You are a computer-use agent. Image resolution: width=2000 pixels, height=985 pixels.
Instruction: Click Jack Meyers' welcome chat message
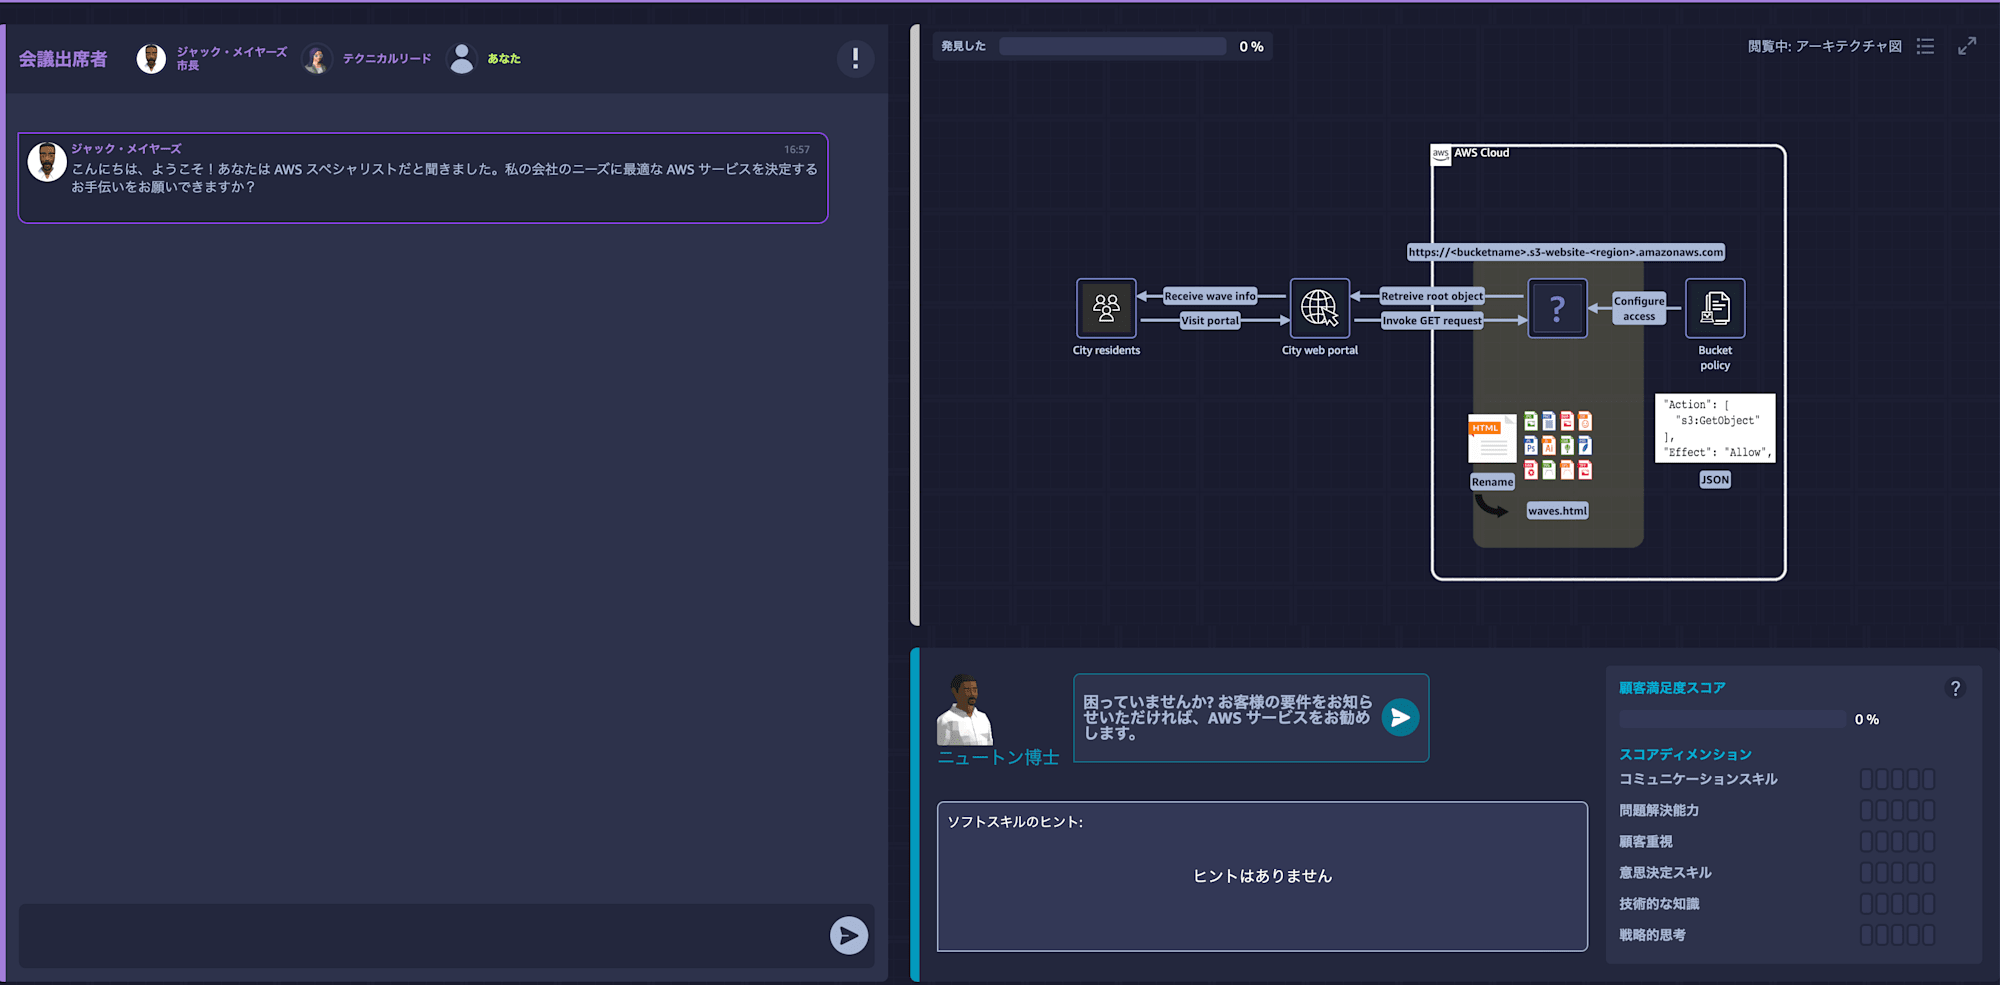point(423,178)
